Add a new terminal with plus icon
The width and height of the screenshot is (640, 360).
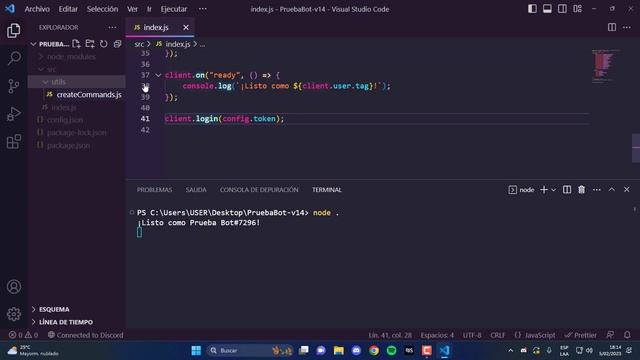(x=544, y=190)
